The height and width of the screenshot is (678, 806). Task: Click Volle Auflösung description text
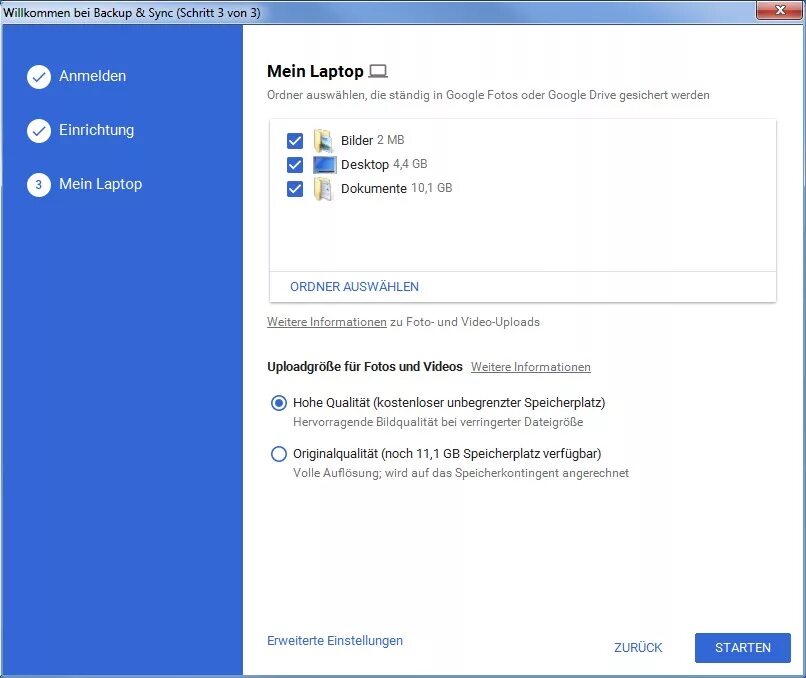click(461, 473)
